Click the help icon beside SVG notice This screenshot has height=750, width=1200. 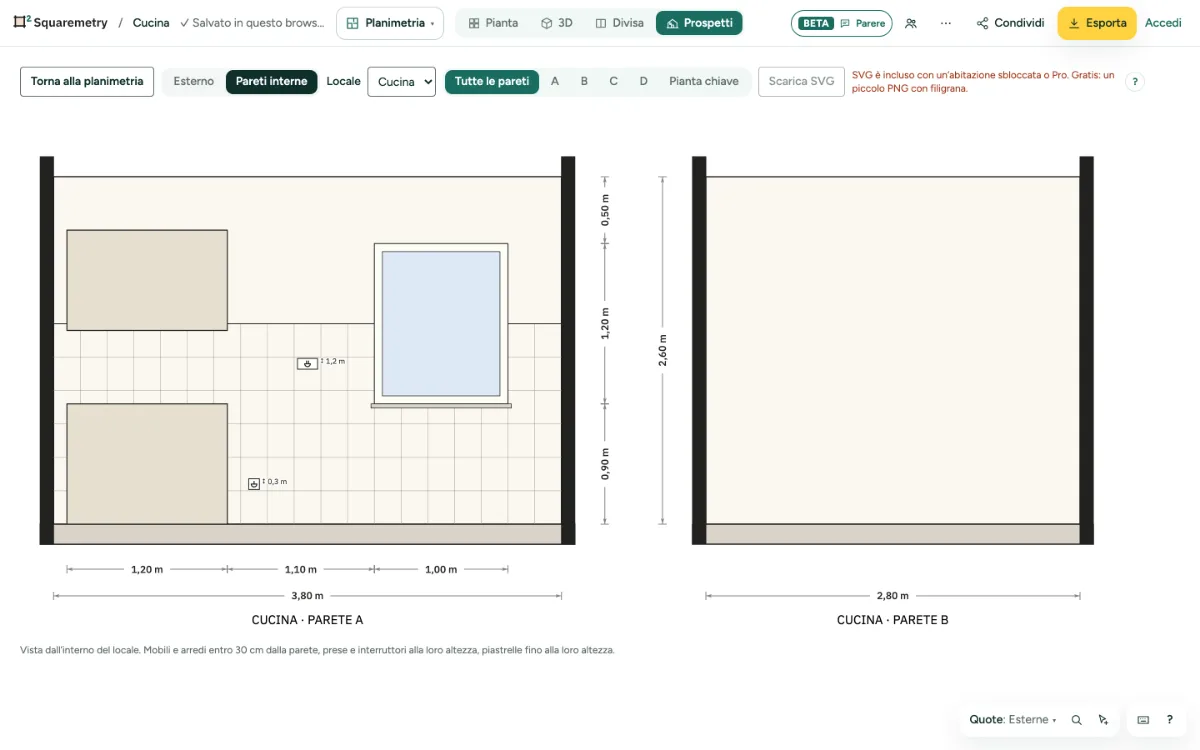(1134, 82)
